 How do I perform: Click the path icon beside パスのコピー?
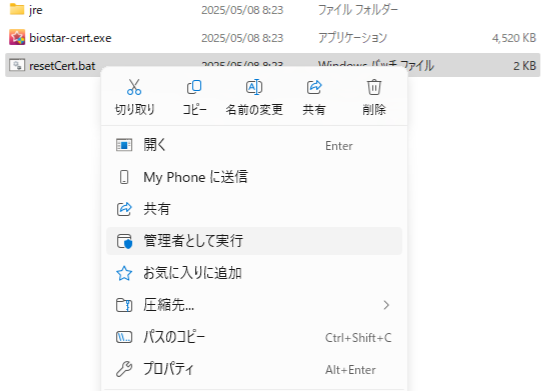(x=124, y=337)
